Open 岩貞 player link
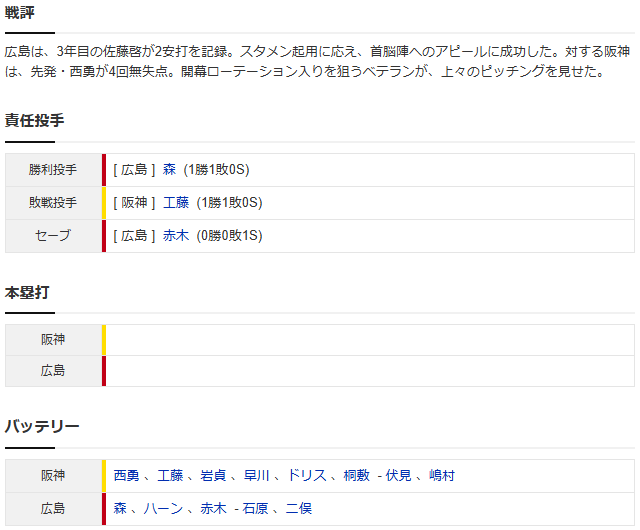 (x=213, y=475)
